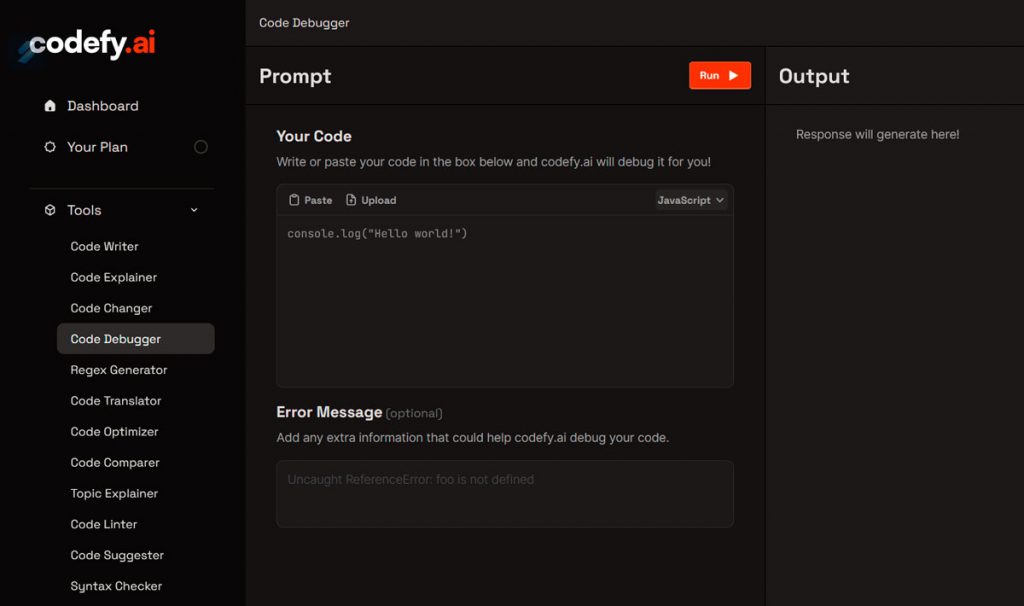Select Code Explainer from sidebar
Screen dimensions: 1024x606
114,278
